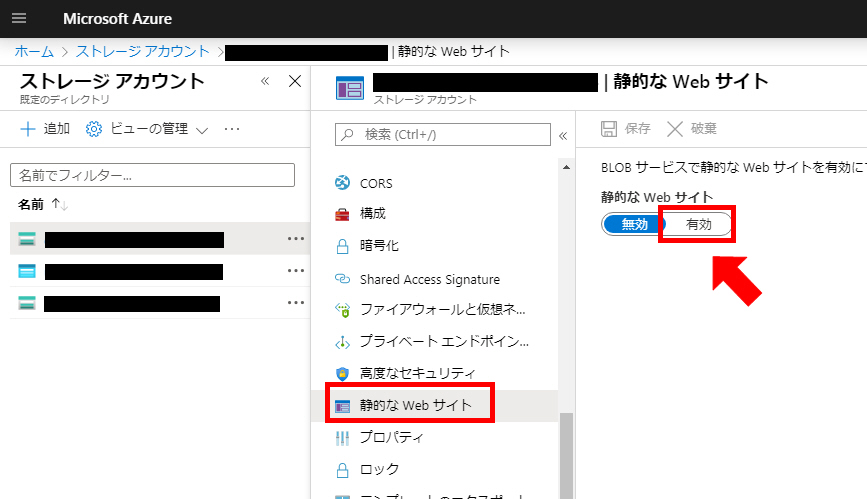
Task: Open the hamburger portal menu
Action: pyautogui.click(x=19, y=18)
